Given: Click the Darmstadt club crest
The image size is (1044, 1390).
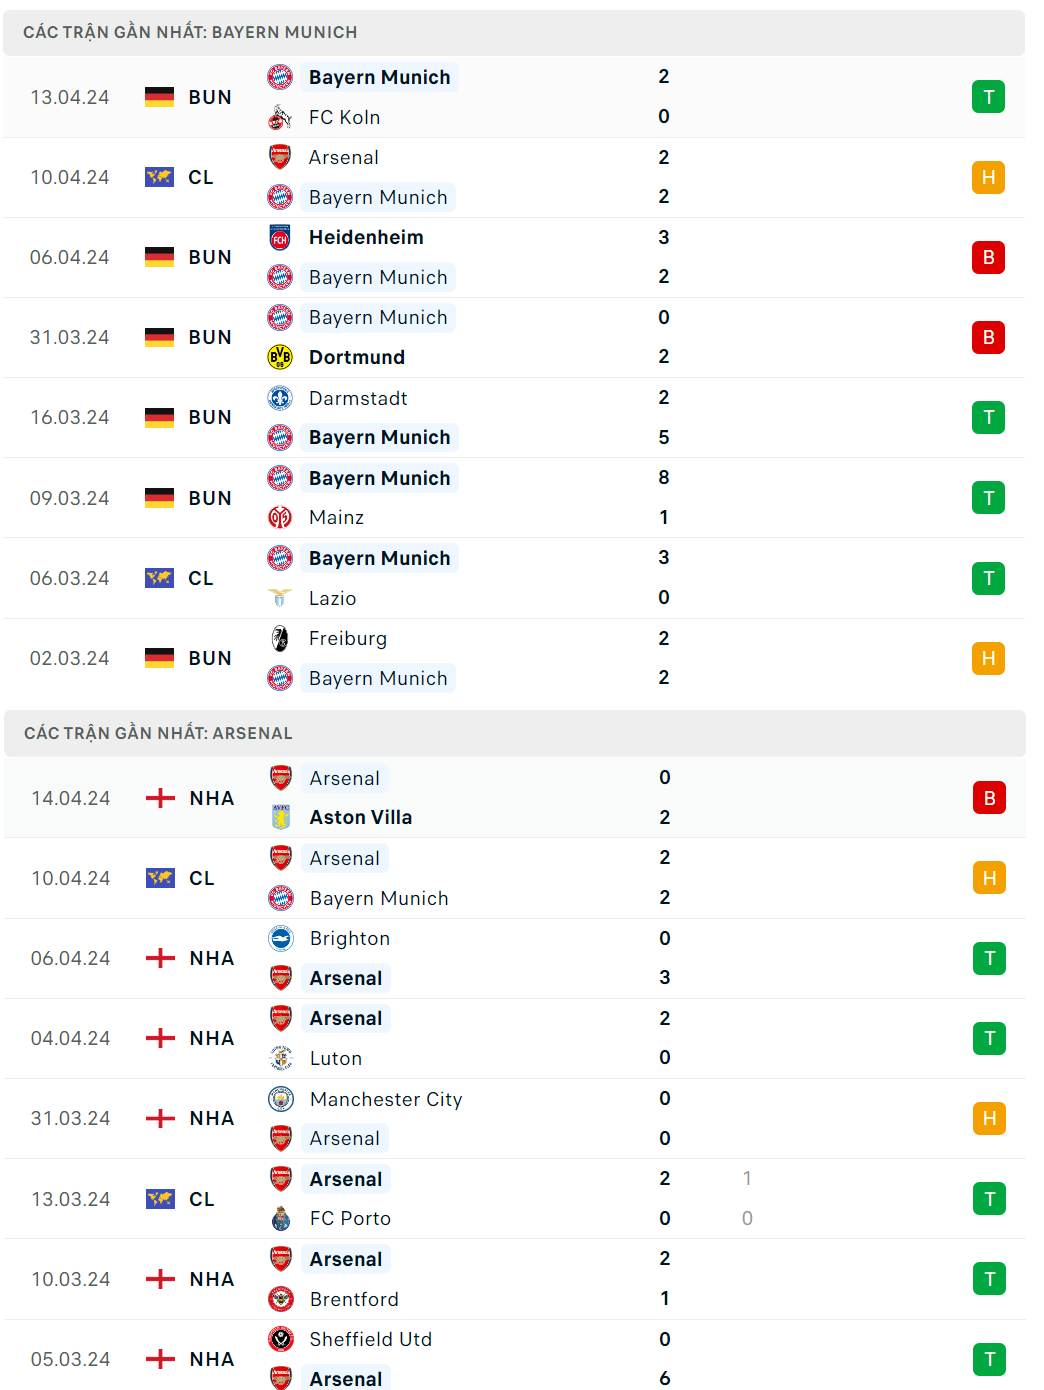Looking at the screenshot, I should [280, 398].
